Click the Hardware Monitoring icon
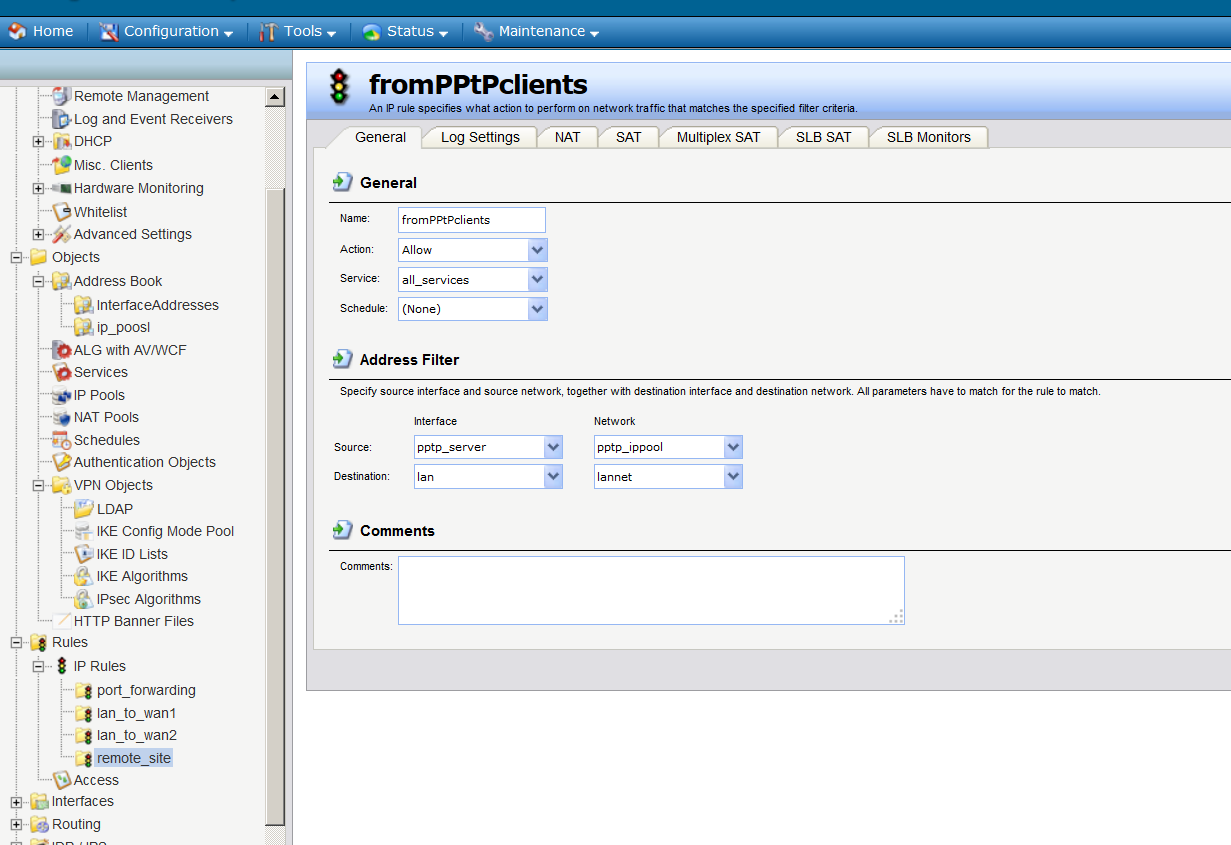The image size is (1231, 845). 61,188
